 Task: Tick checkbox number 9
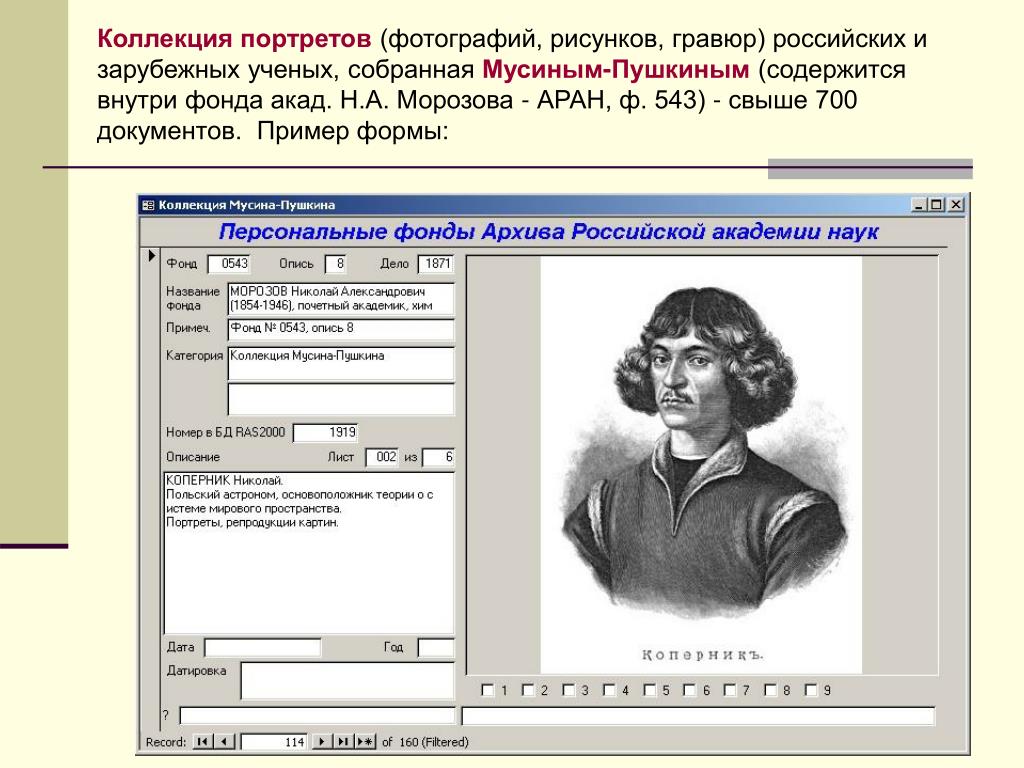810,690
